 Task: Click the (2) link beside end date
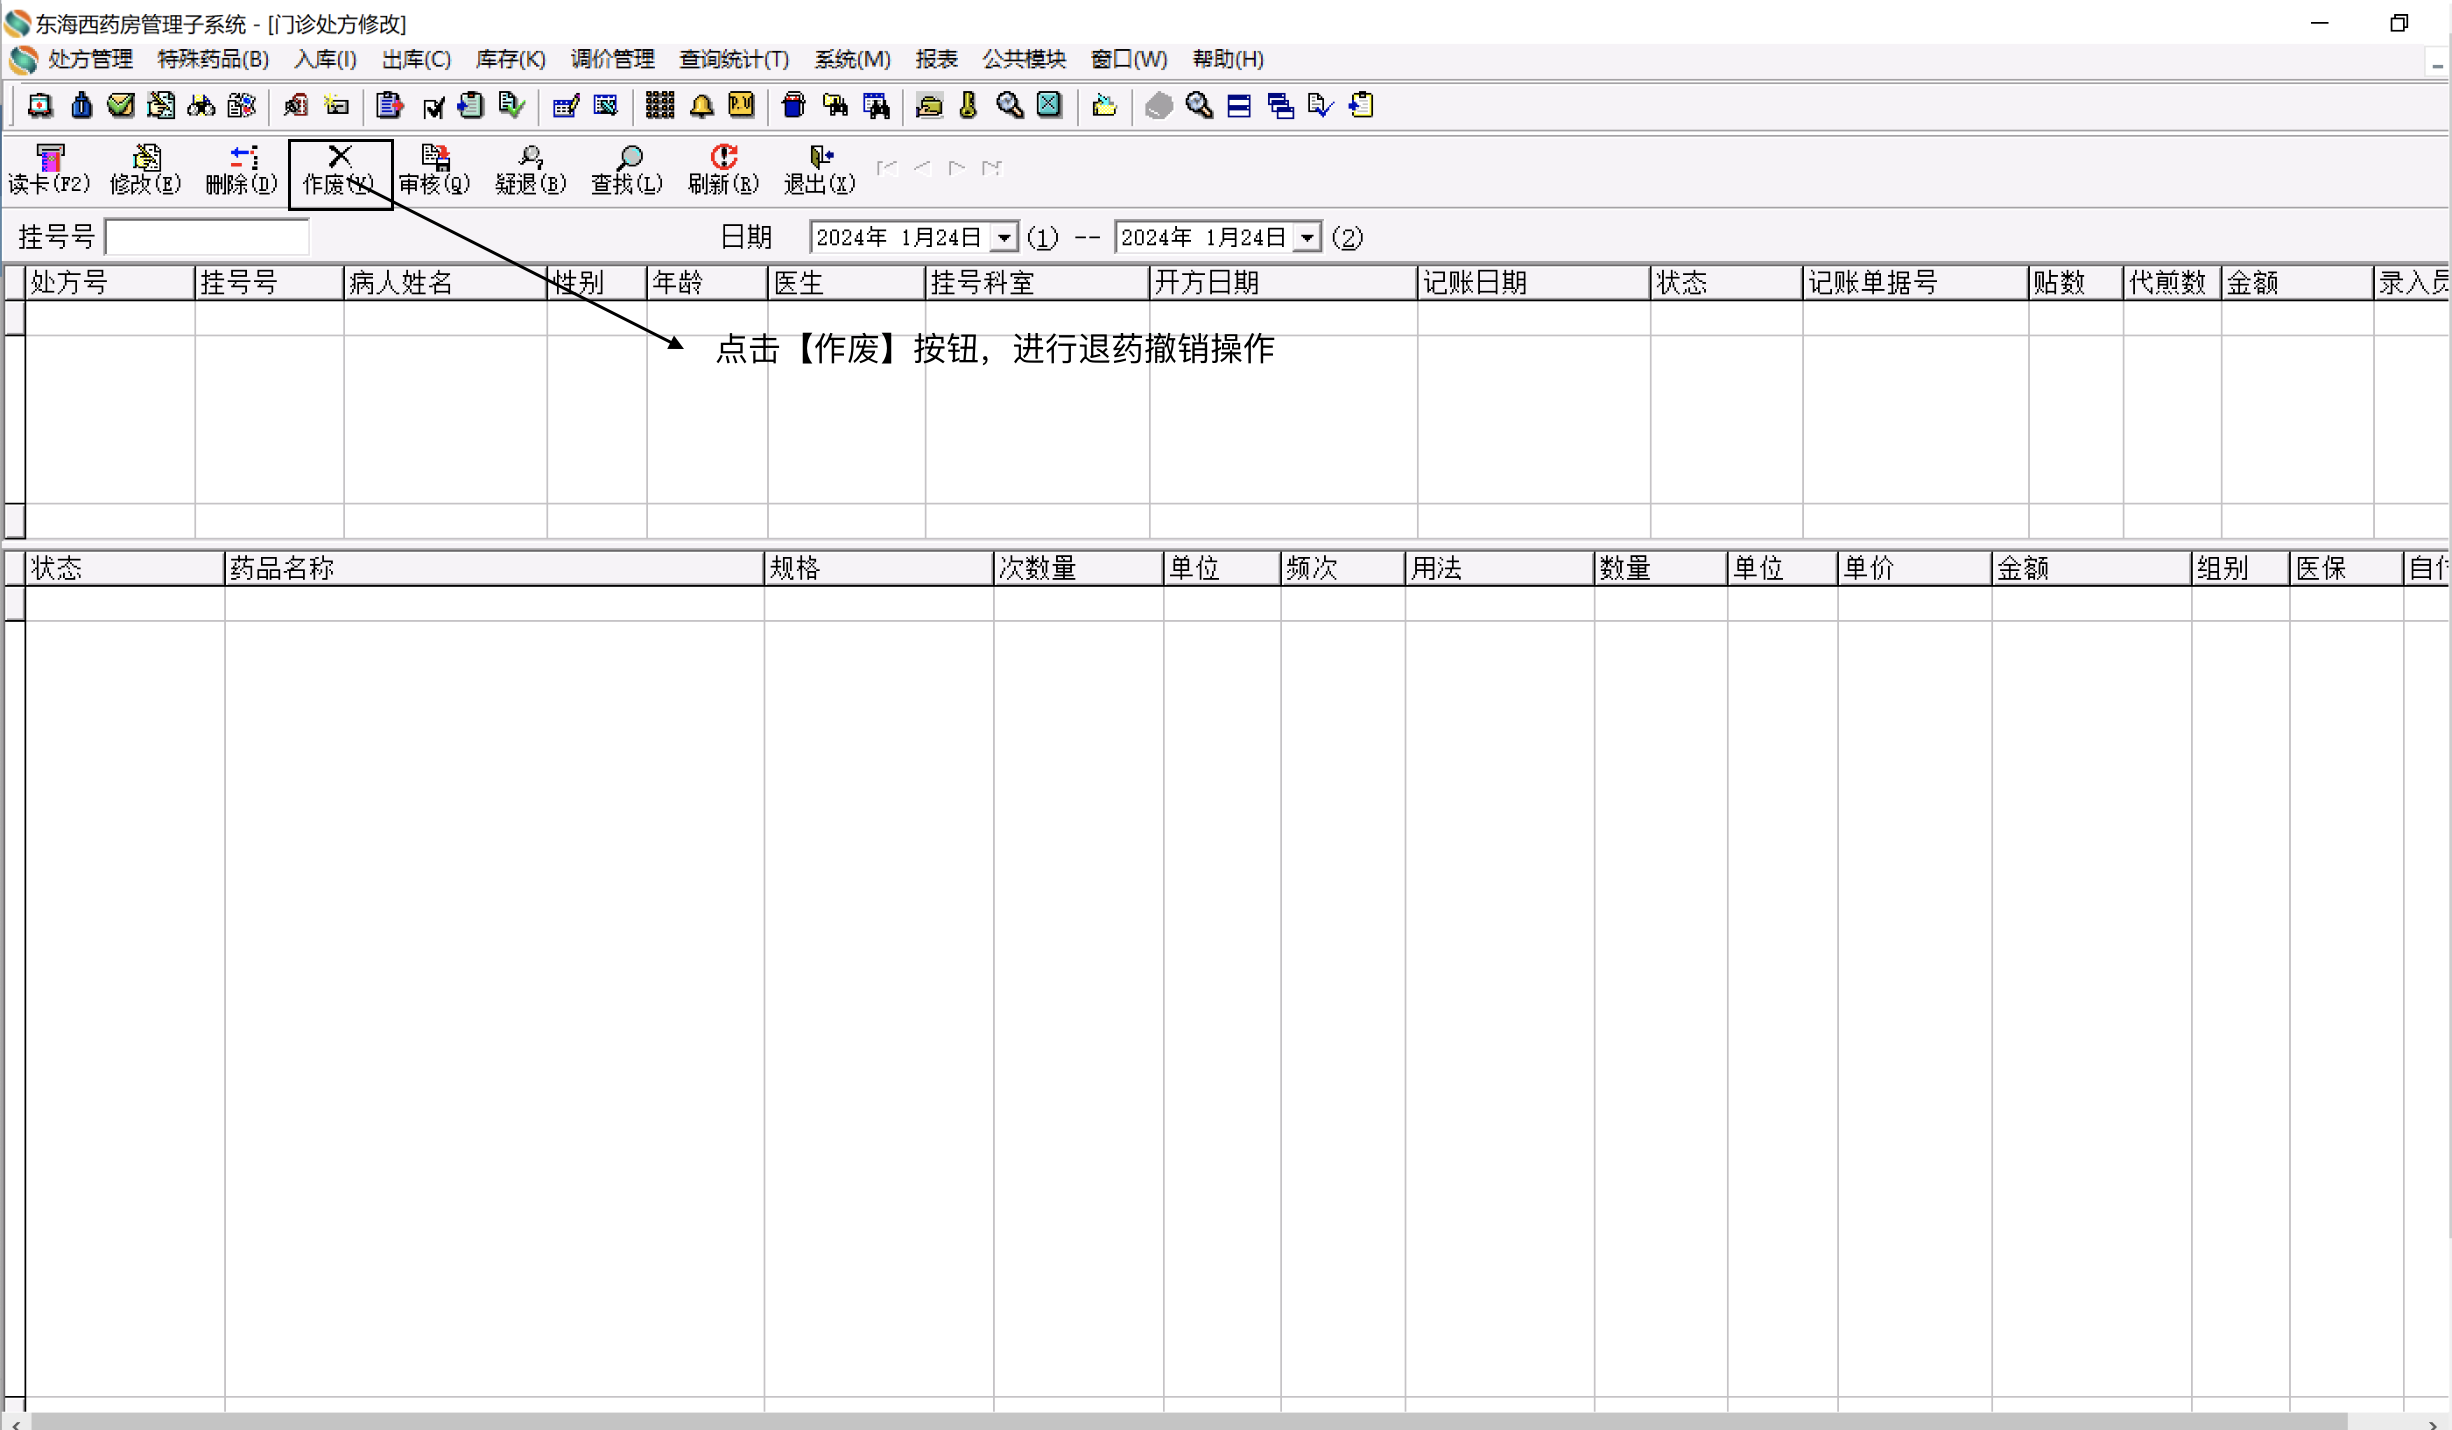tap(1347, 238)
